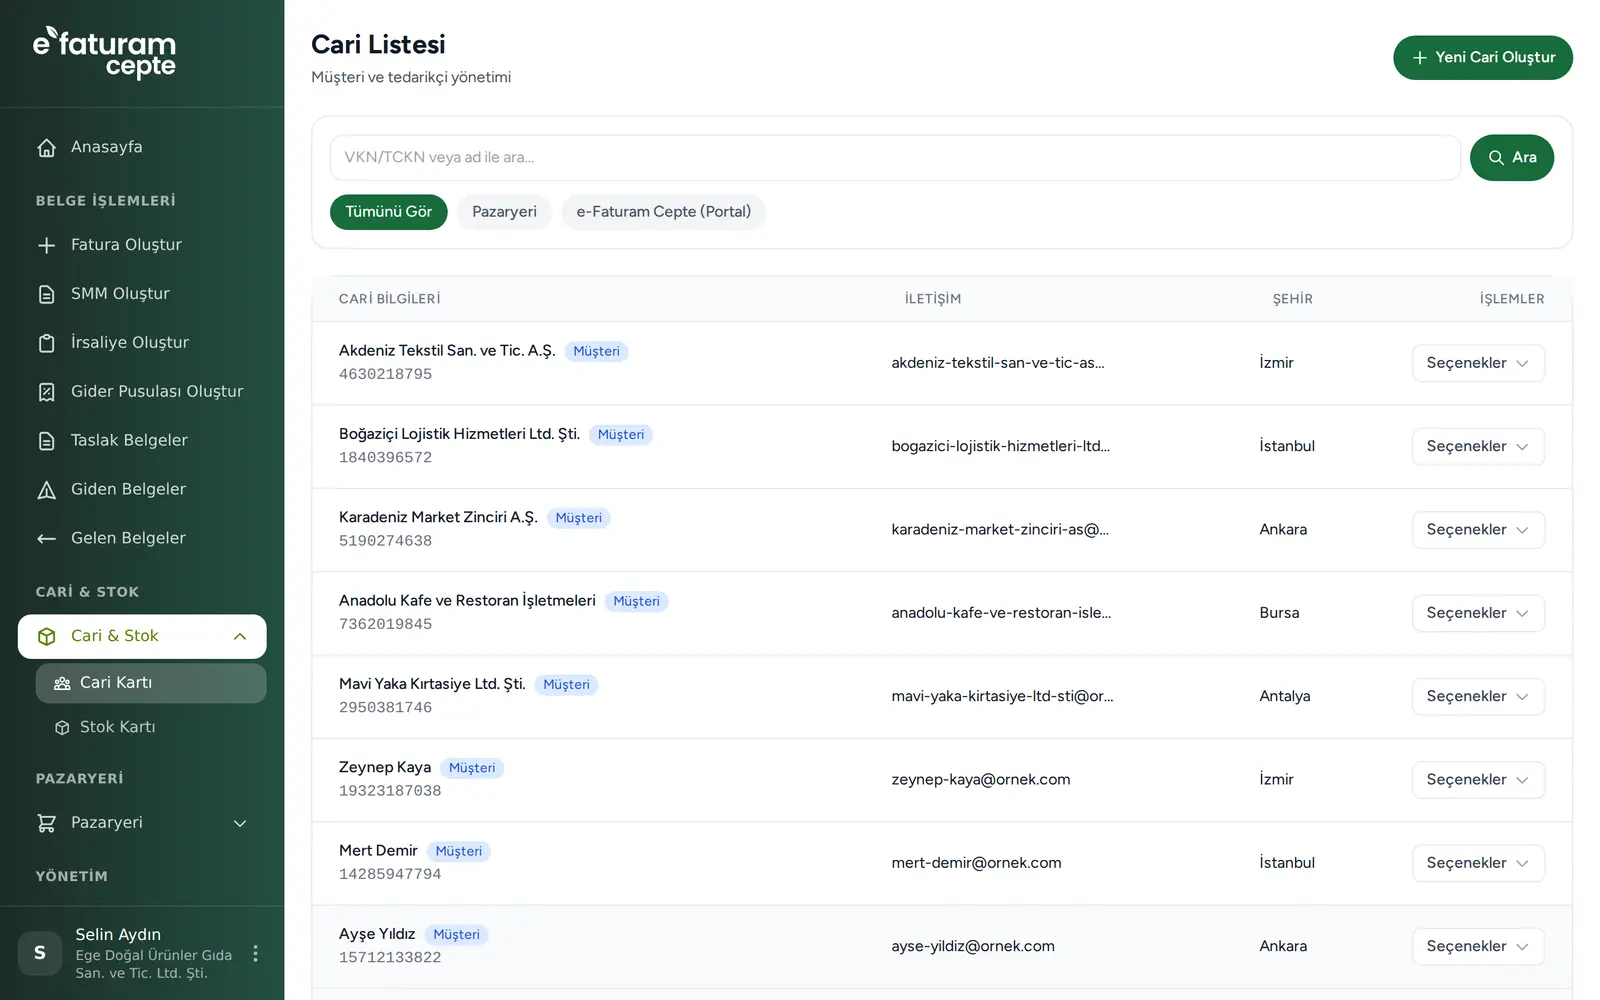Open Seçenekler dropdown for Ayşe Yıldız
The width and height of the screenshot is (1600, 1000).
[x=1478, y=947]
